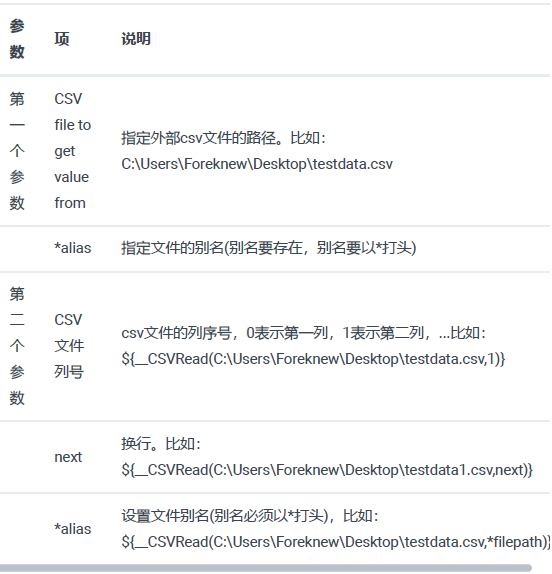552x574 pixels.
Task: Click the "说明" column header
Action: (136, 38)
